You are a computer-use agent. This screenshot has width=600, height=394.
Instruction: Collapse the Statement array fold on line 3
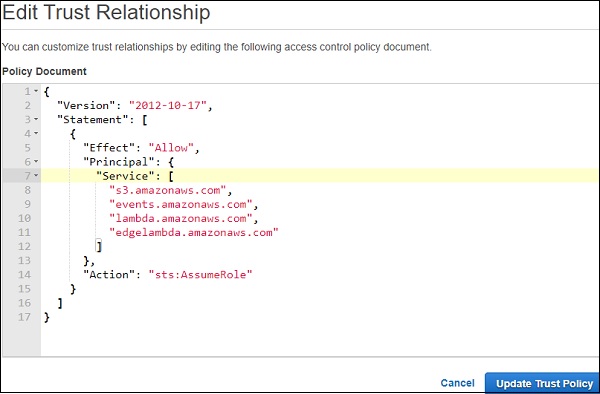point(36,119)
